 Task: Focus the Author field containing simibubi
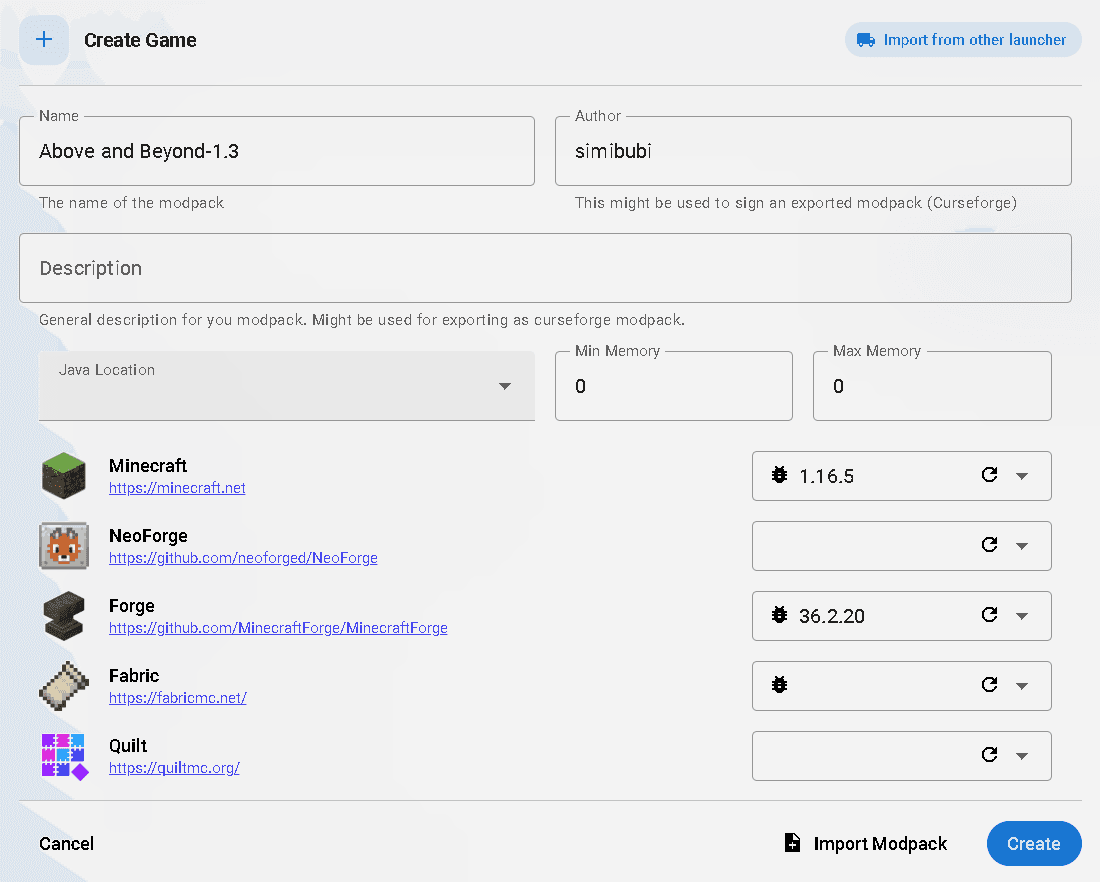(x=813, y=151)
